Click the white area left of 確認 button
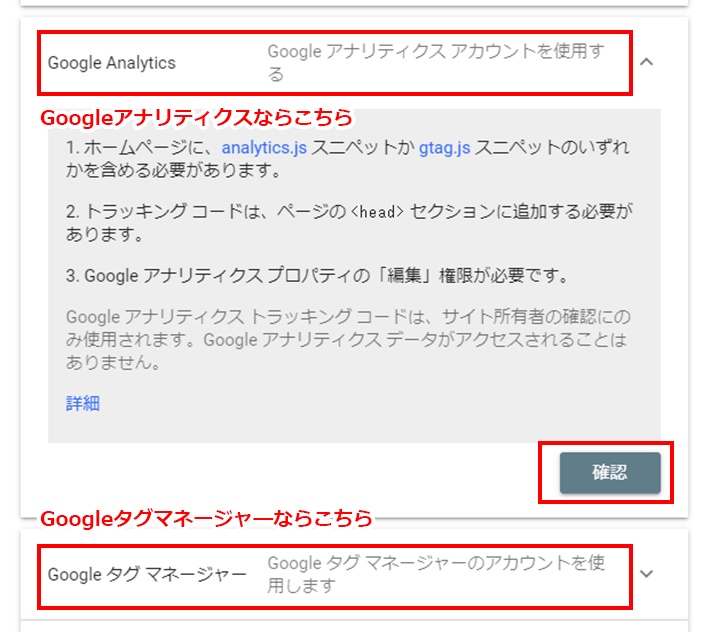Screen dimensions: 710x632 290,473
